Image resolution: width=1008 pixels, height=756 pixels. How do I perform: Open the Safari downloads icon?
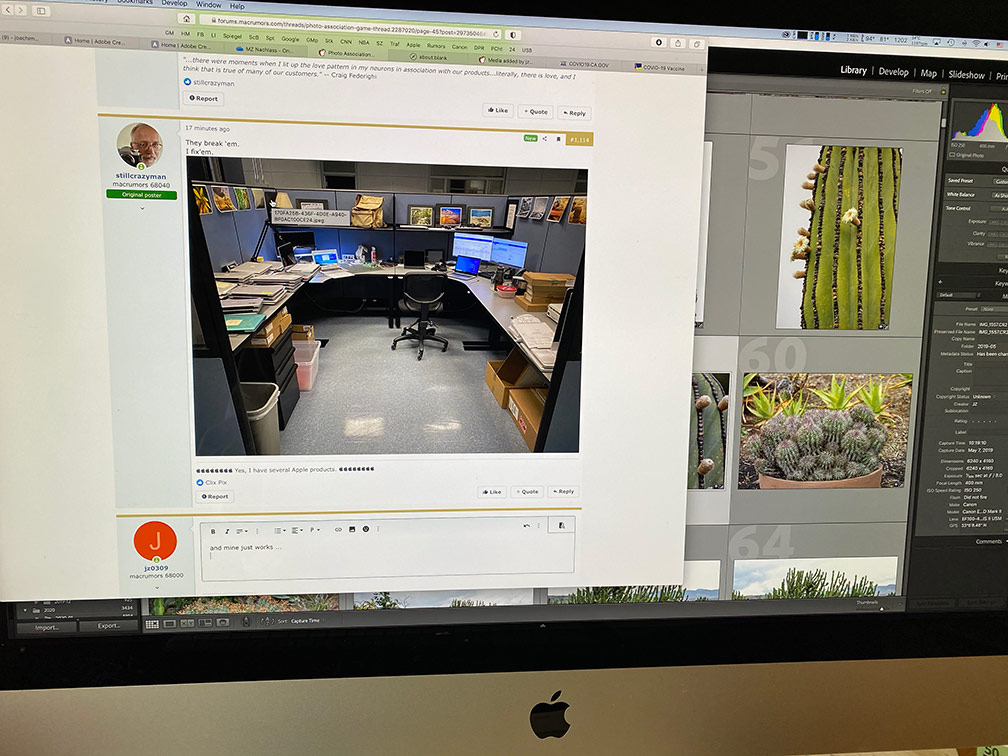[658, 42]
